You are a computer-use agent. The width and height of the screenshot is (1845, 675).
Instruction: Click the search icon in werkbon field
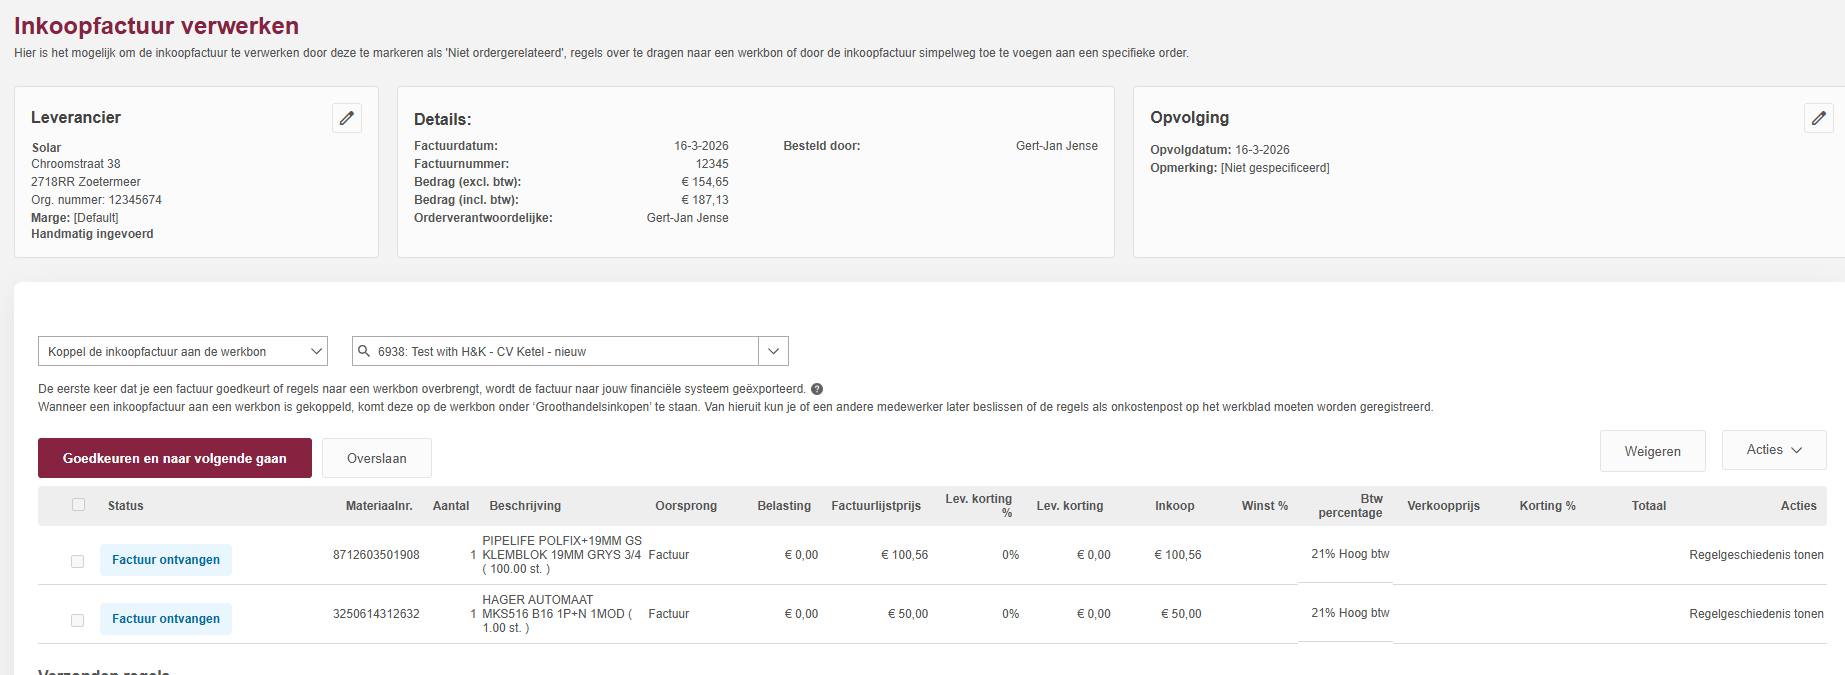364,351
